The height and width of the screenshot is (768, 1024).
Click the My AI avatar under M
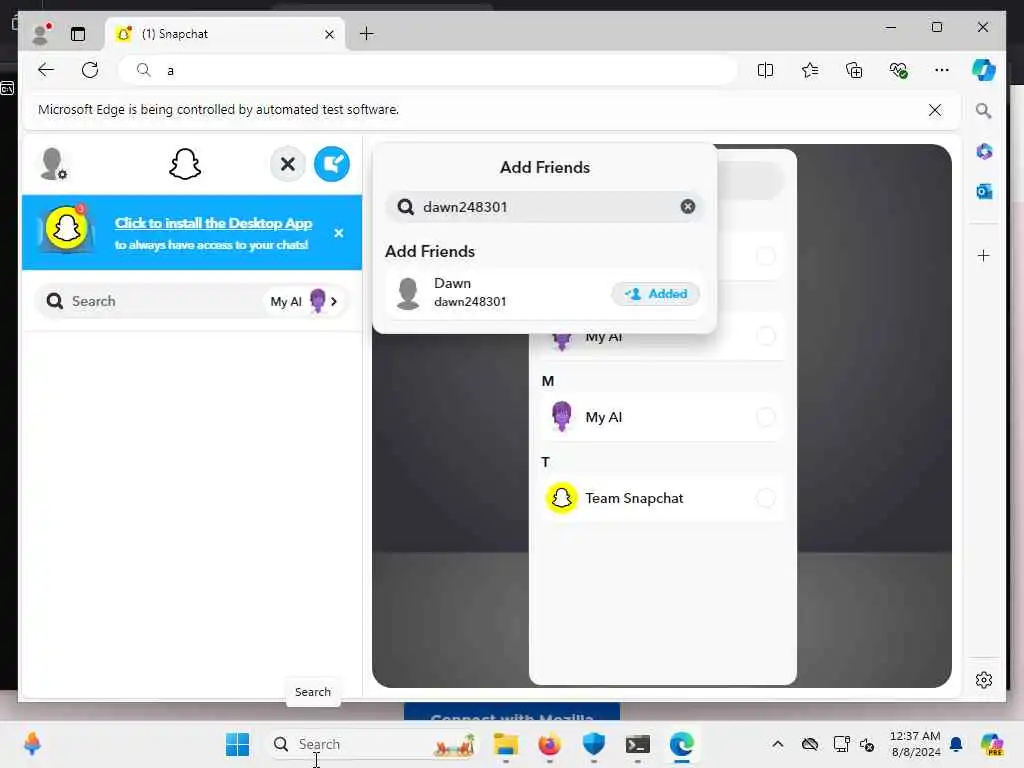point(561,417)
